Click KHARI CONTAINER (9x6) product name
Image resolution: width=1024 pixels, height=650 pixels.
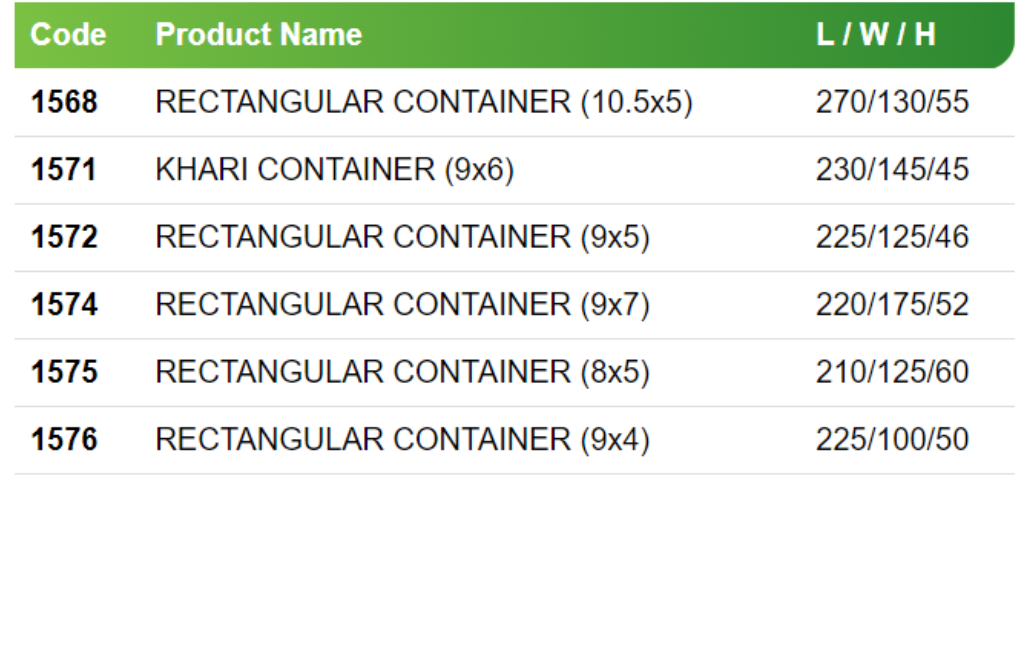(x=334, y=170)
